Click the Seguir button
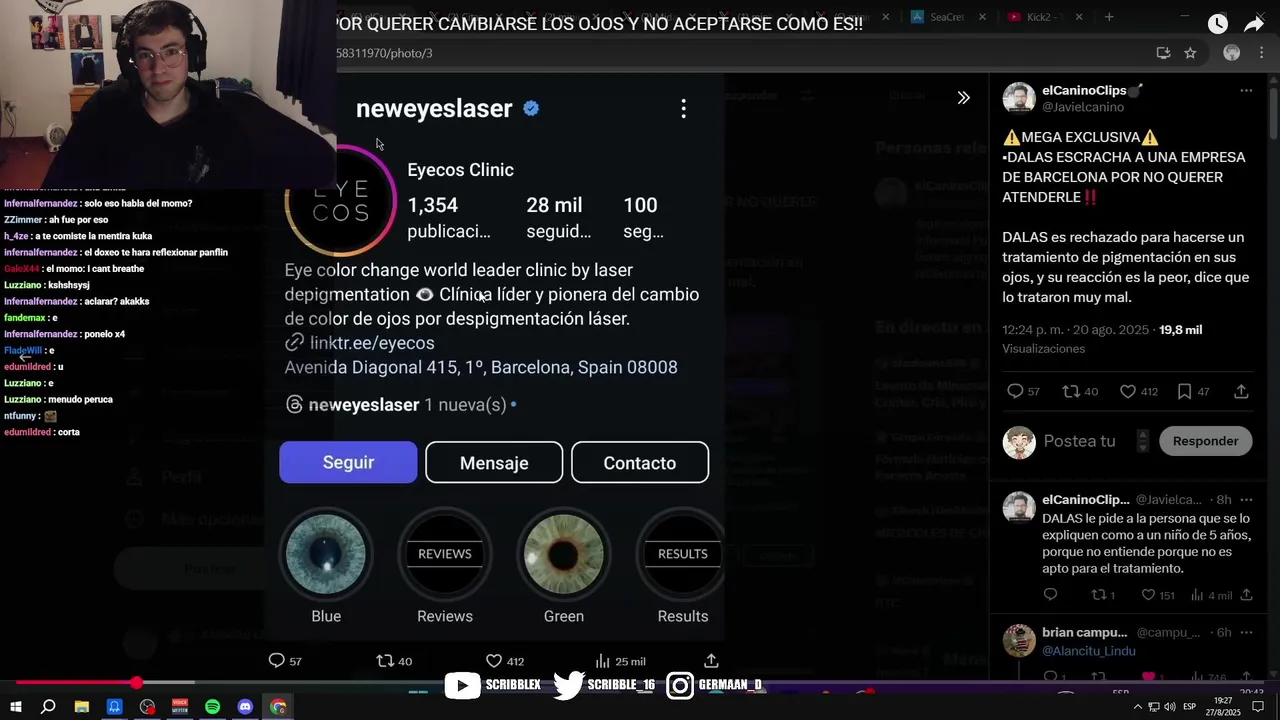 pyautogui.click(x=348, y=463)
